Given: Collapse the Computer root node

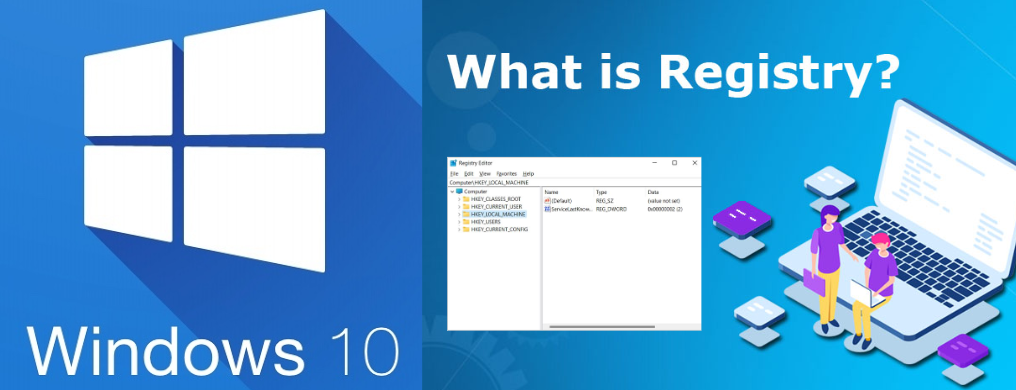Looking at the screenshot, I should click(x=452, y=192).
